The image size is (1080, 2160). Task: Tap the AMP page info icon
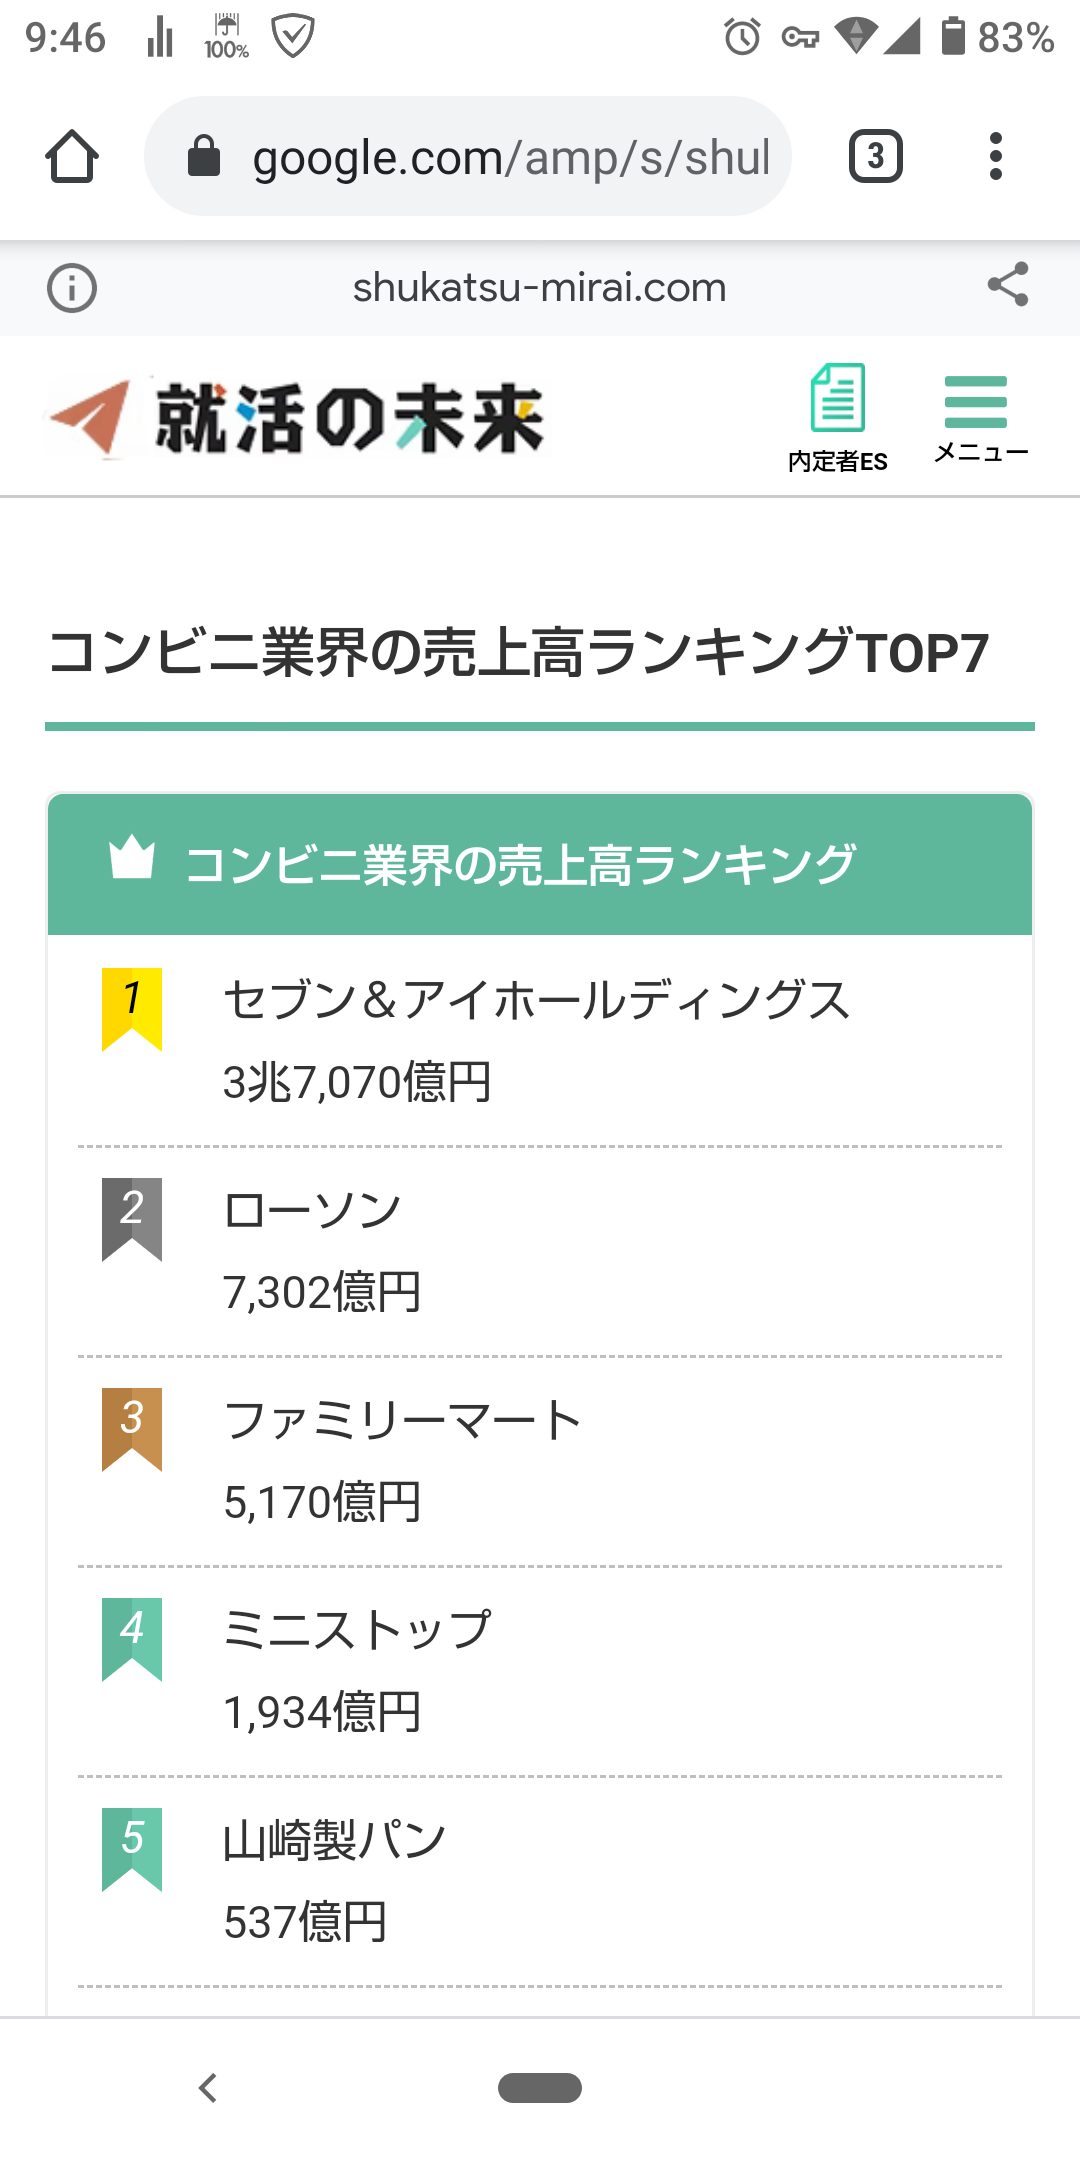click(72, 289)
